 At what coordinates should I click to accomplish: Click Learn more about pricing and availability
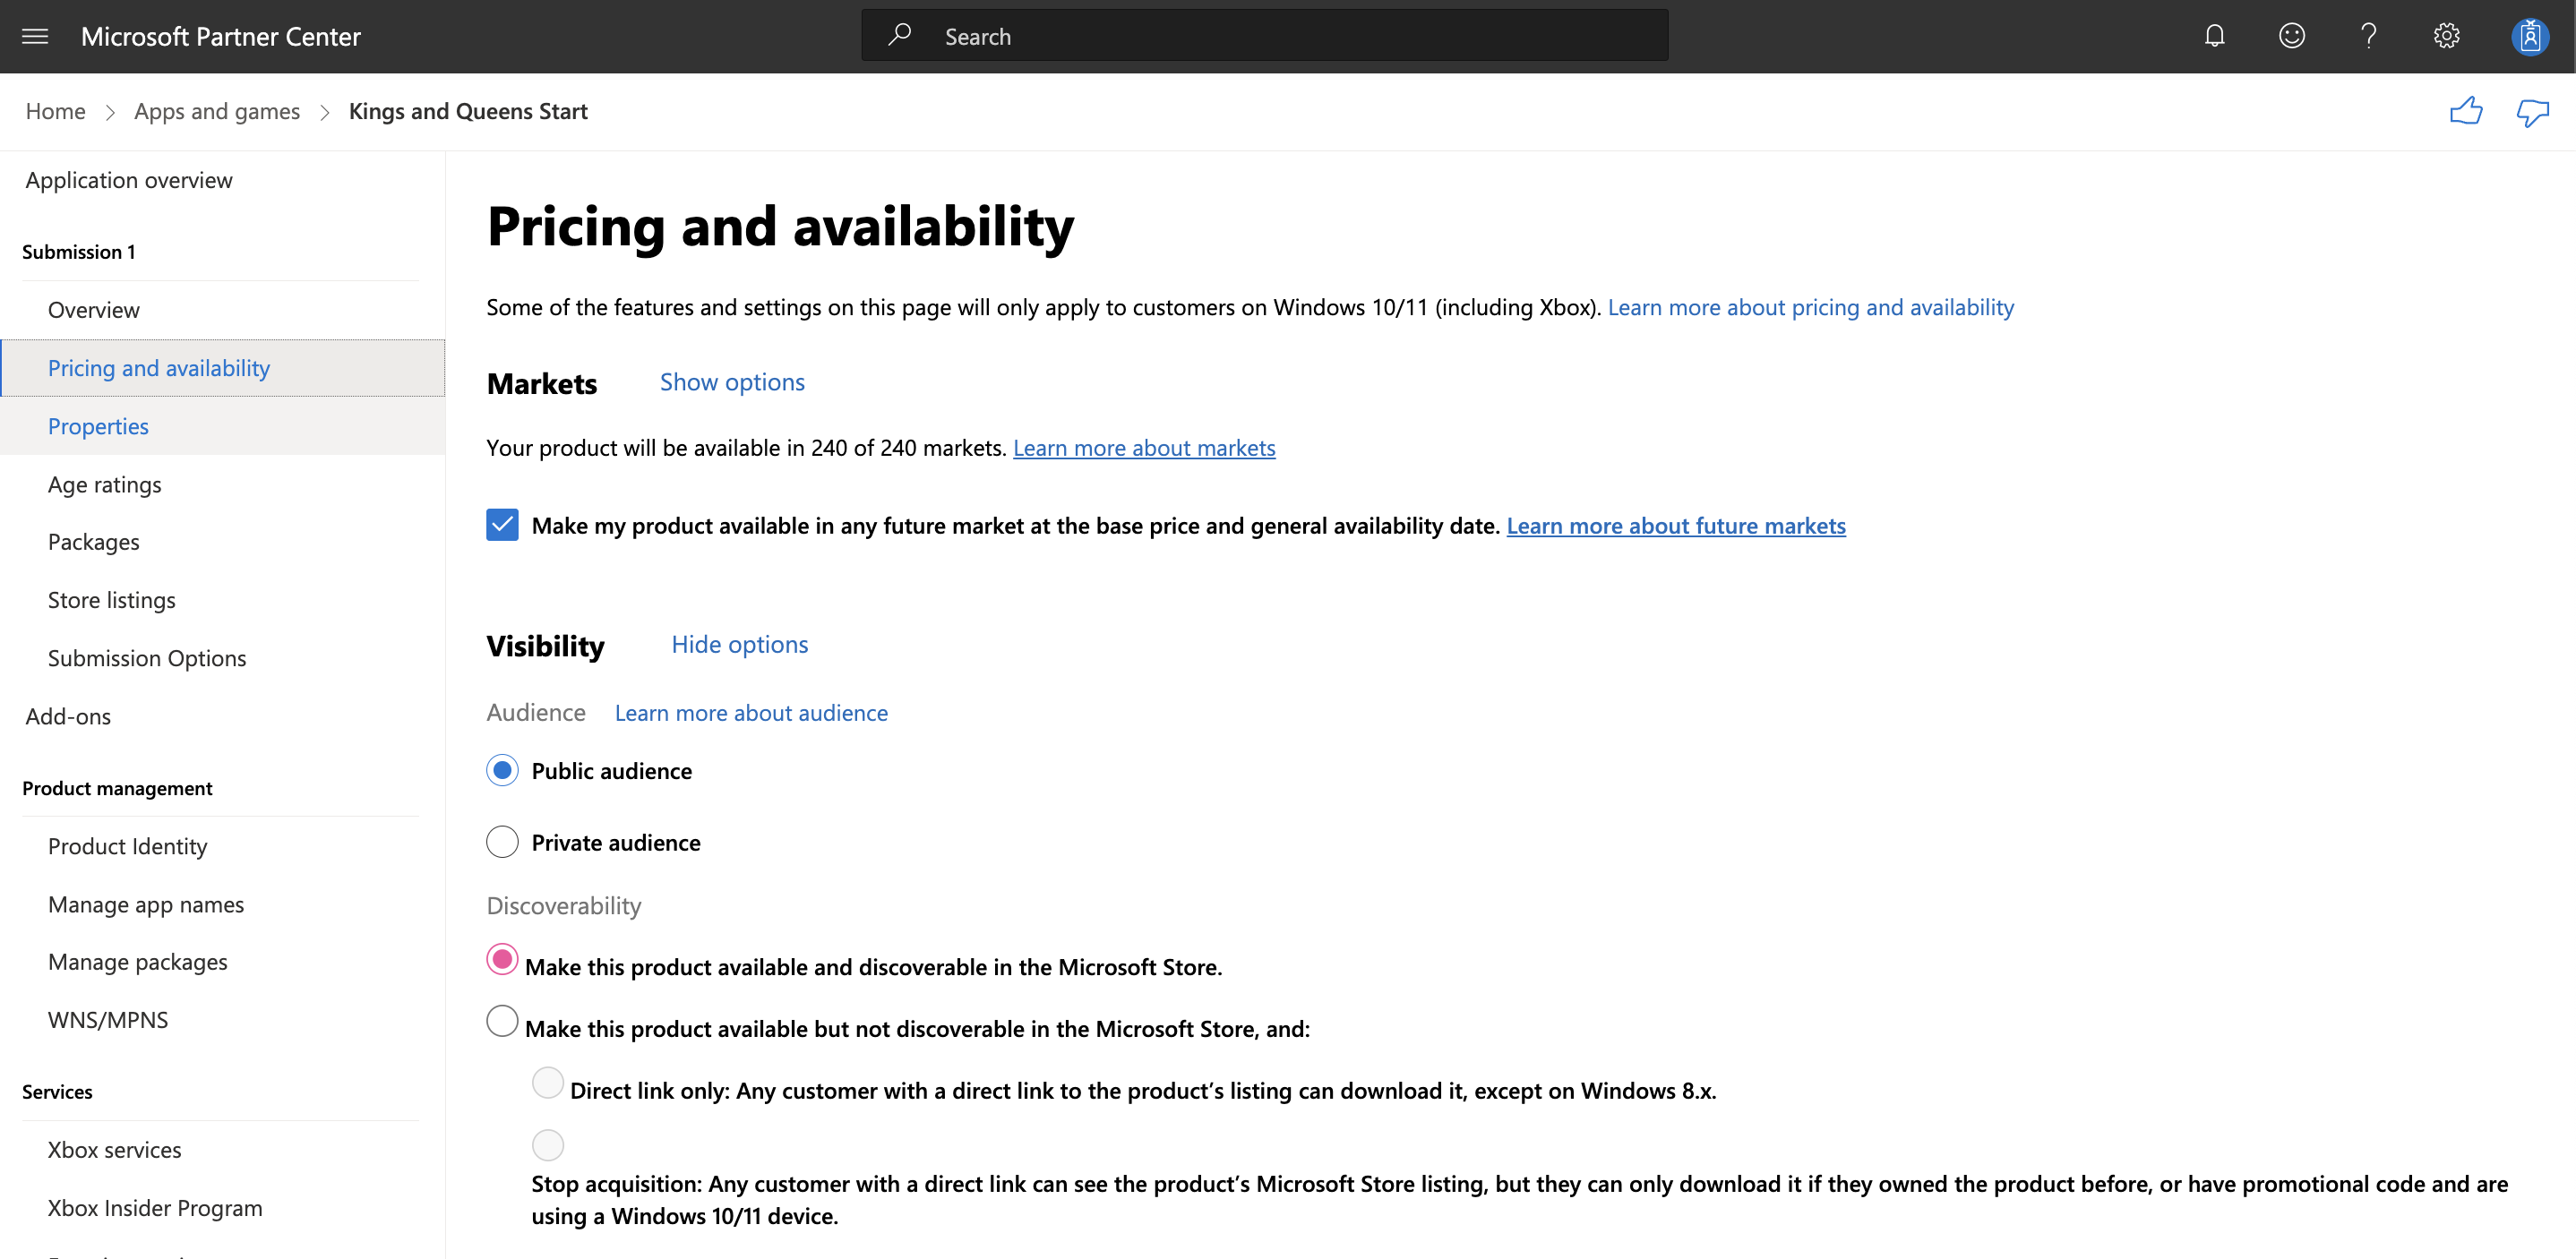1811,307
